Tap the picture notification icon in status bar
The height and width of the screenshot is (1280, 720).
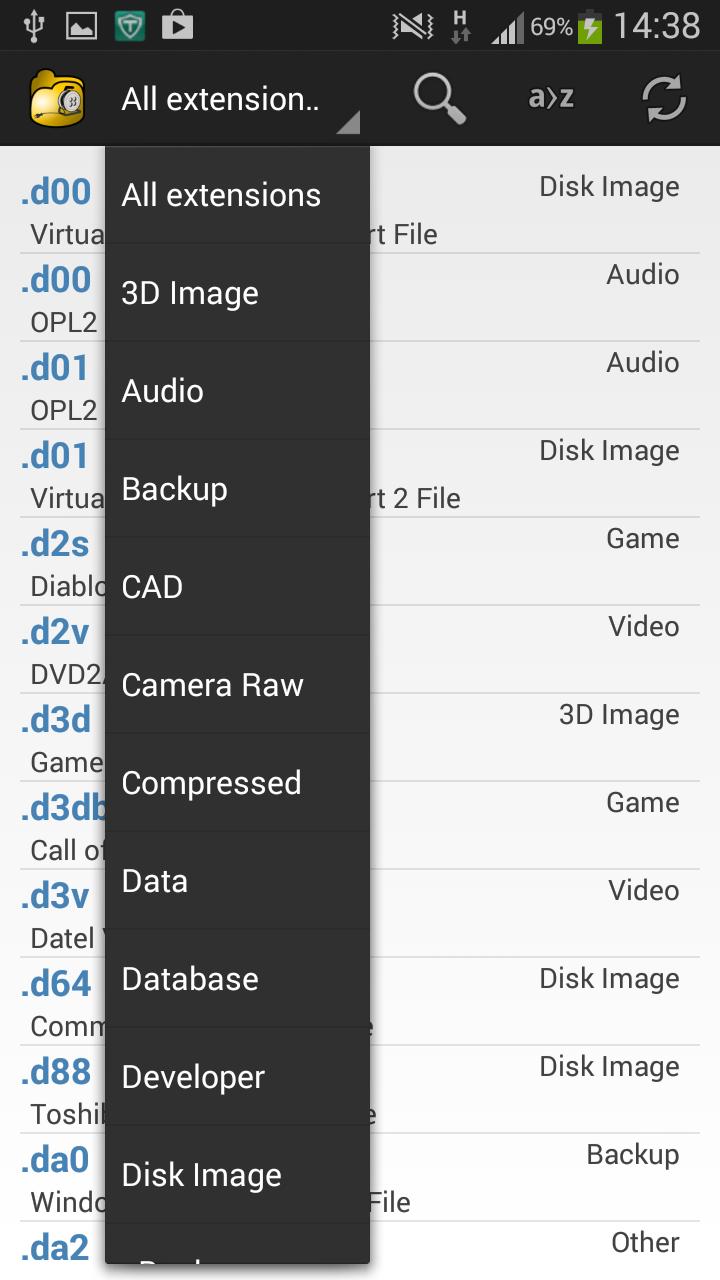pos(82,27)
